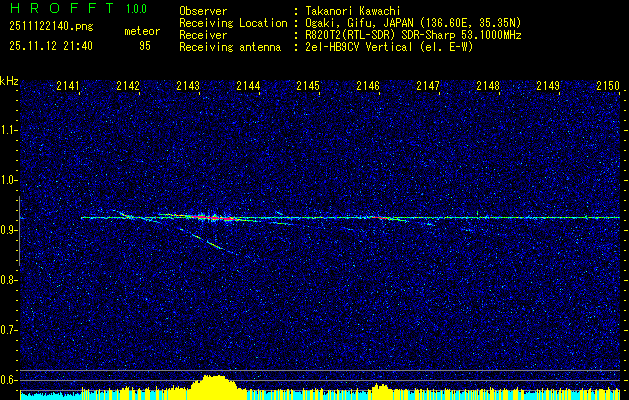Viewport: 629px width, 400px height.
Task: Click the observer name Takanori Kawachi
Action: (x=353, y=11)
